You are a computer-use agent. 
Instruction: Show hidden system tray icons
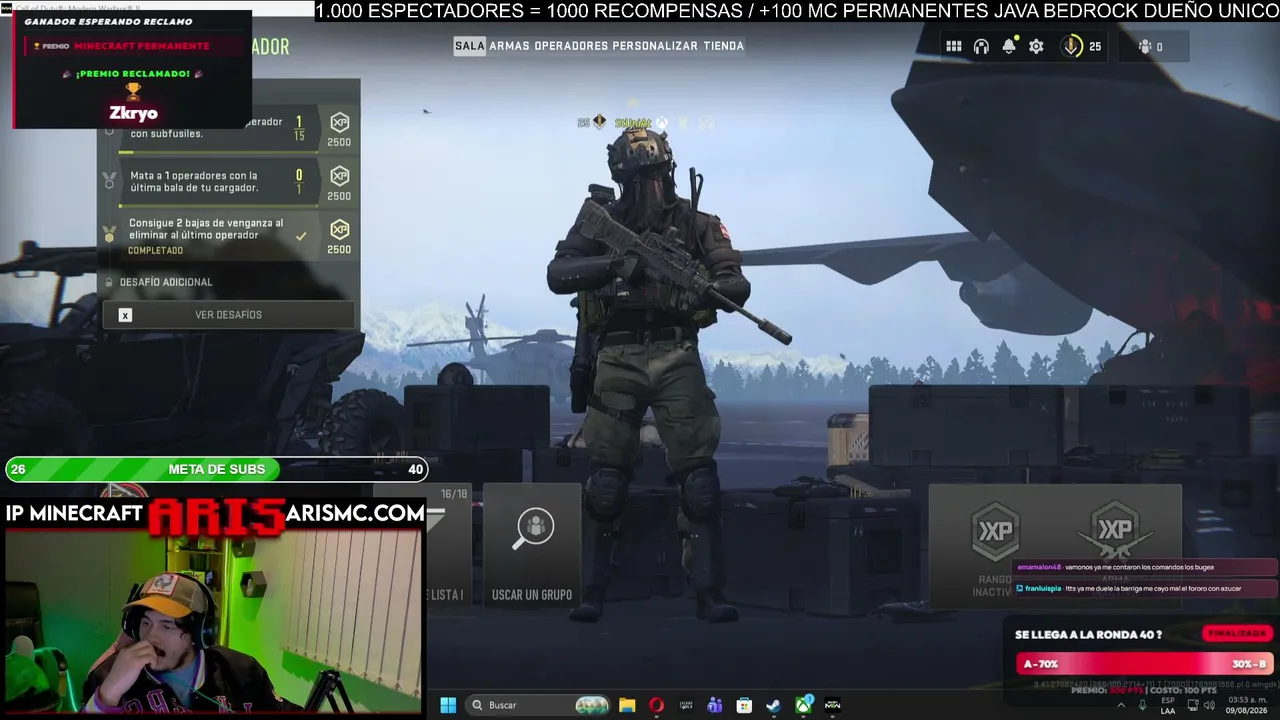(x=1120, y=705)
